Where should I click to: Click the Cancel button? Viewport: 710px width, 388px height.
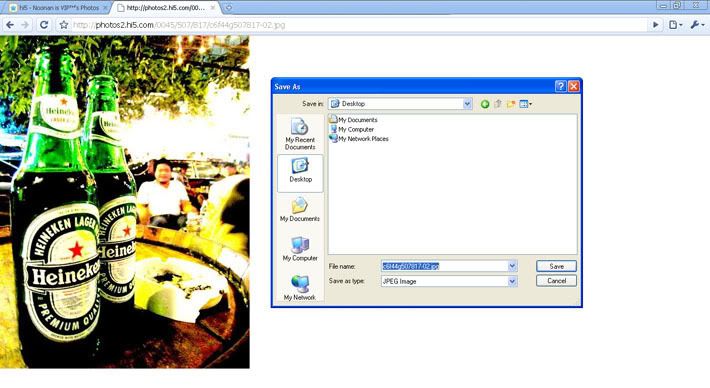pos(556,281)
